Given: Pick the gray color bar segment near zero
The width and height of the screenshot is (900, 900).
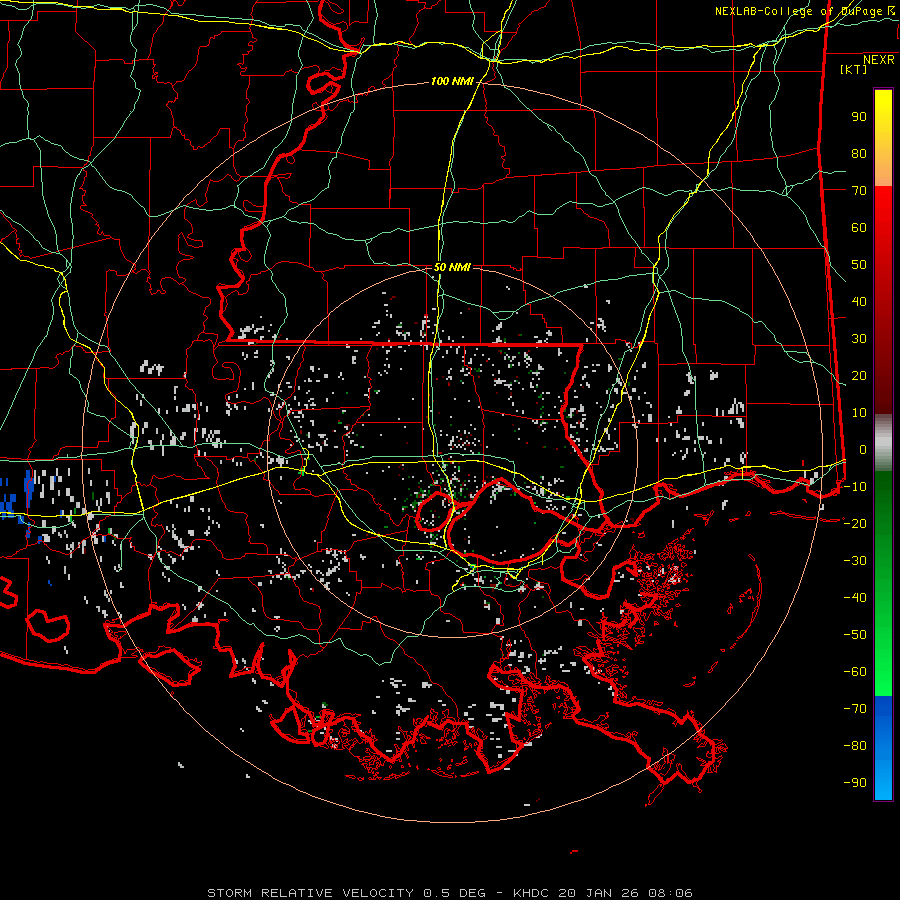Looking at the screenshot, I should [883, 443].
